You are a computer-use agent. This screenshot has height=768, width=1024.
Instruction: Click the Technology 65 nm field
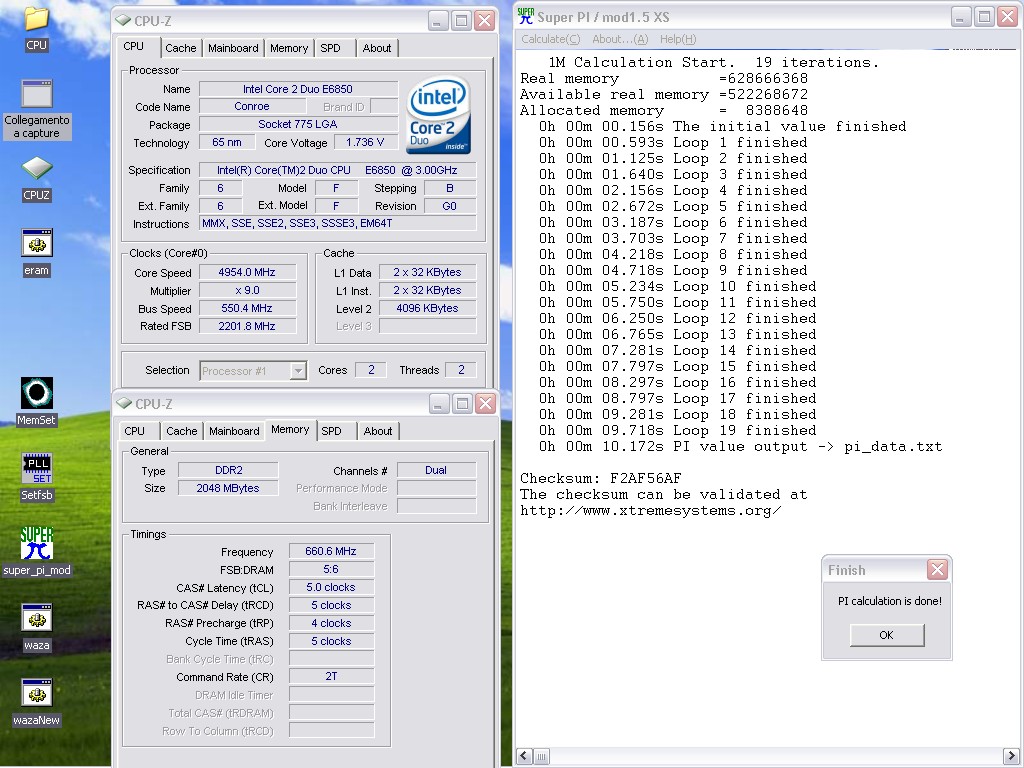point(227,142)
